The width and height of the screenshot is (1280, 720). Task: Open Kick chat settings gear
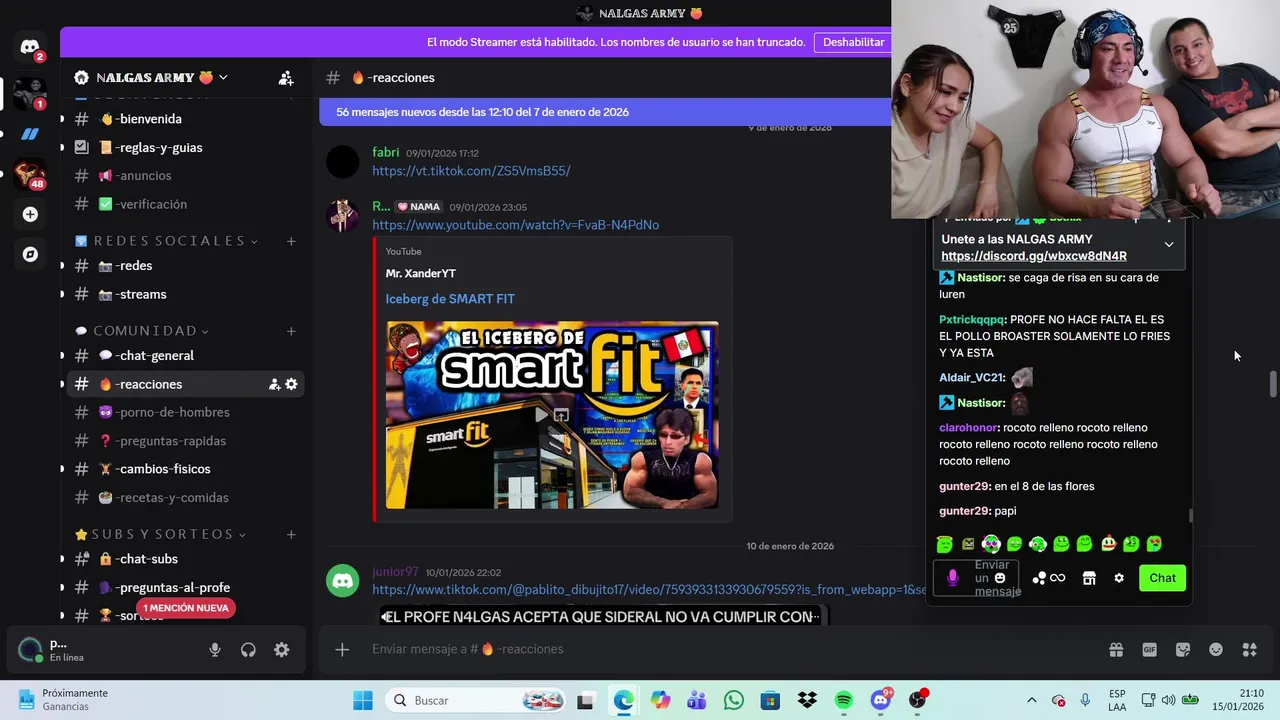[1119, 578]
